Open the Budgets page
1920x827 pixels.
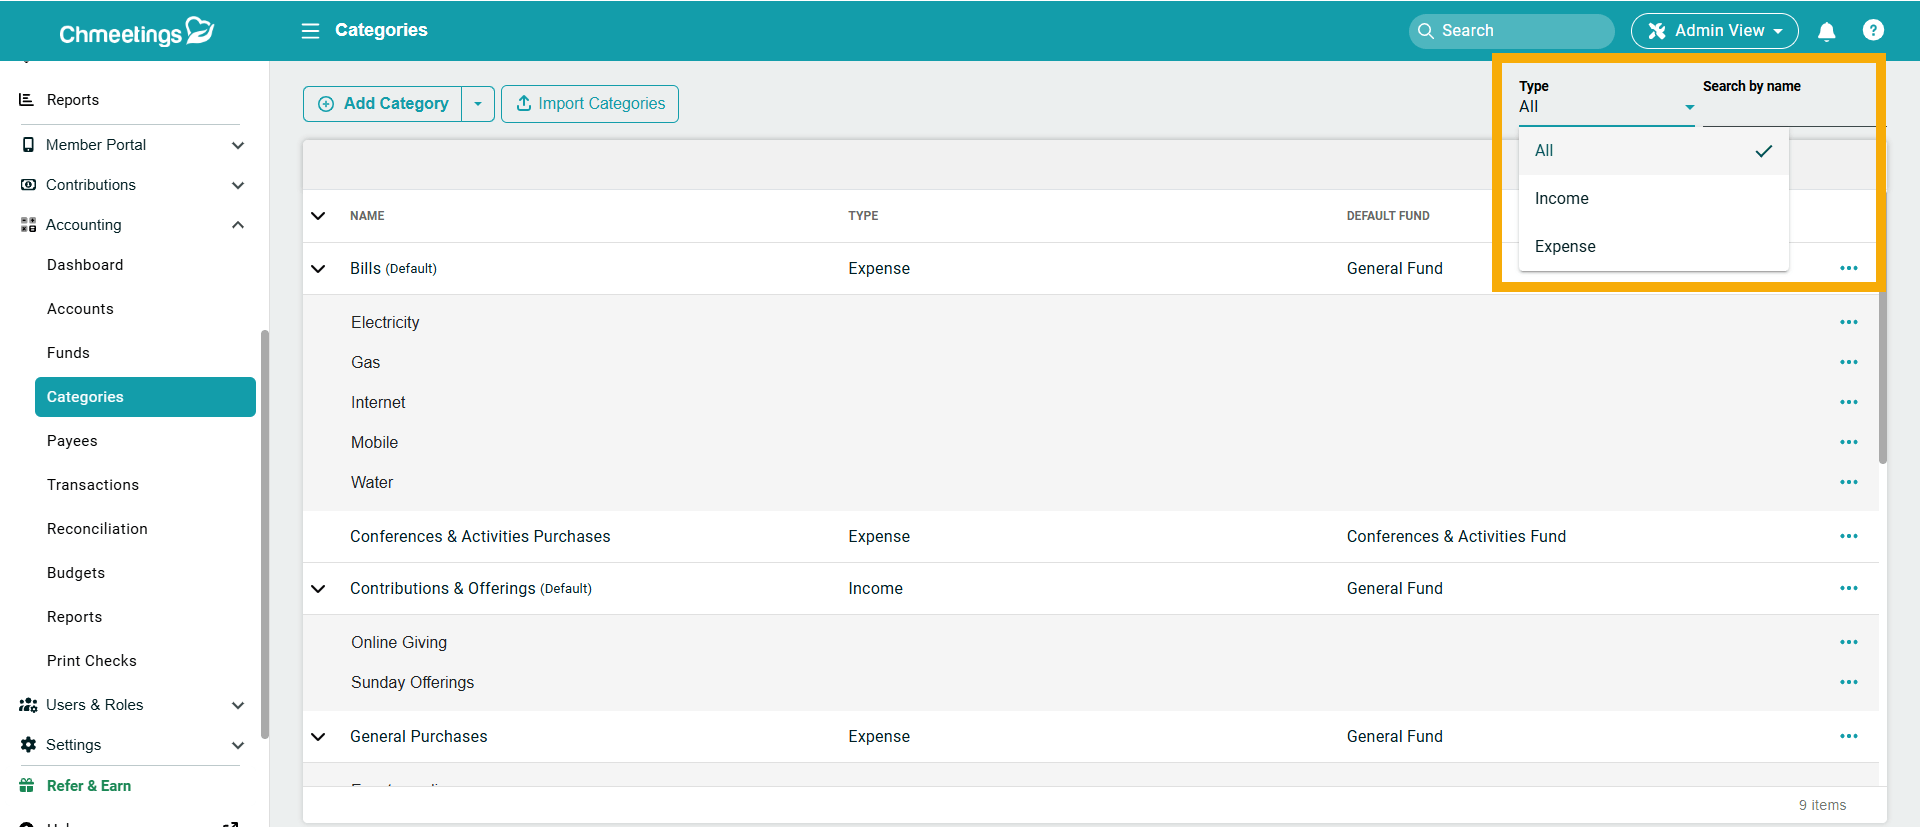tap(76, 573)
